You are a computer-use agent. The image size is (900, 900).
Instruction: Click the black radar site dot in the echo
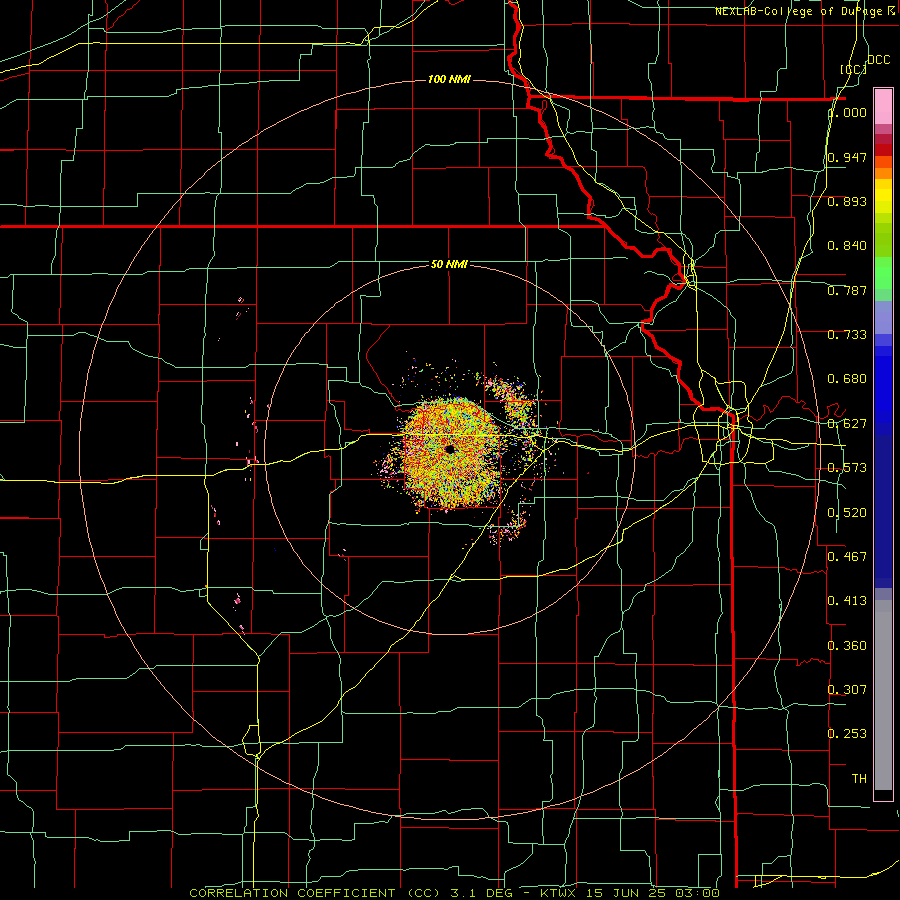(x=449, y=449)
